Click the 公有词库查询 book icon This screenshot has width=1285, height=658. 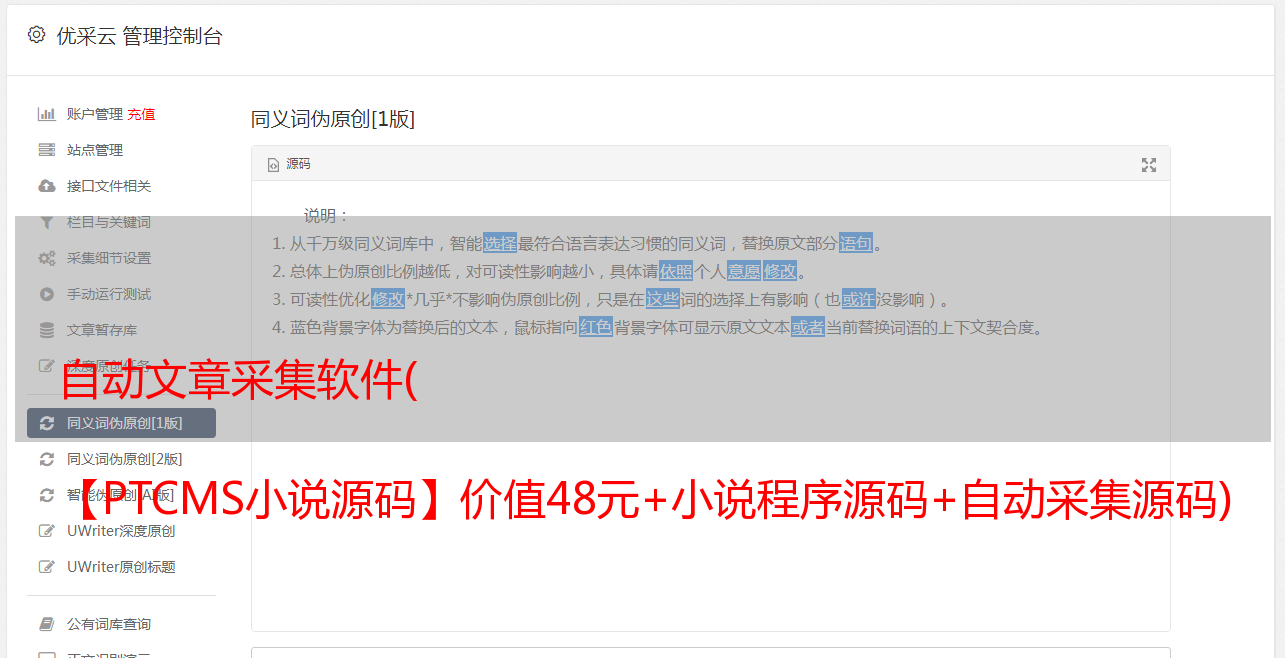click(x=46, y=624)
